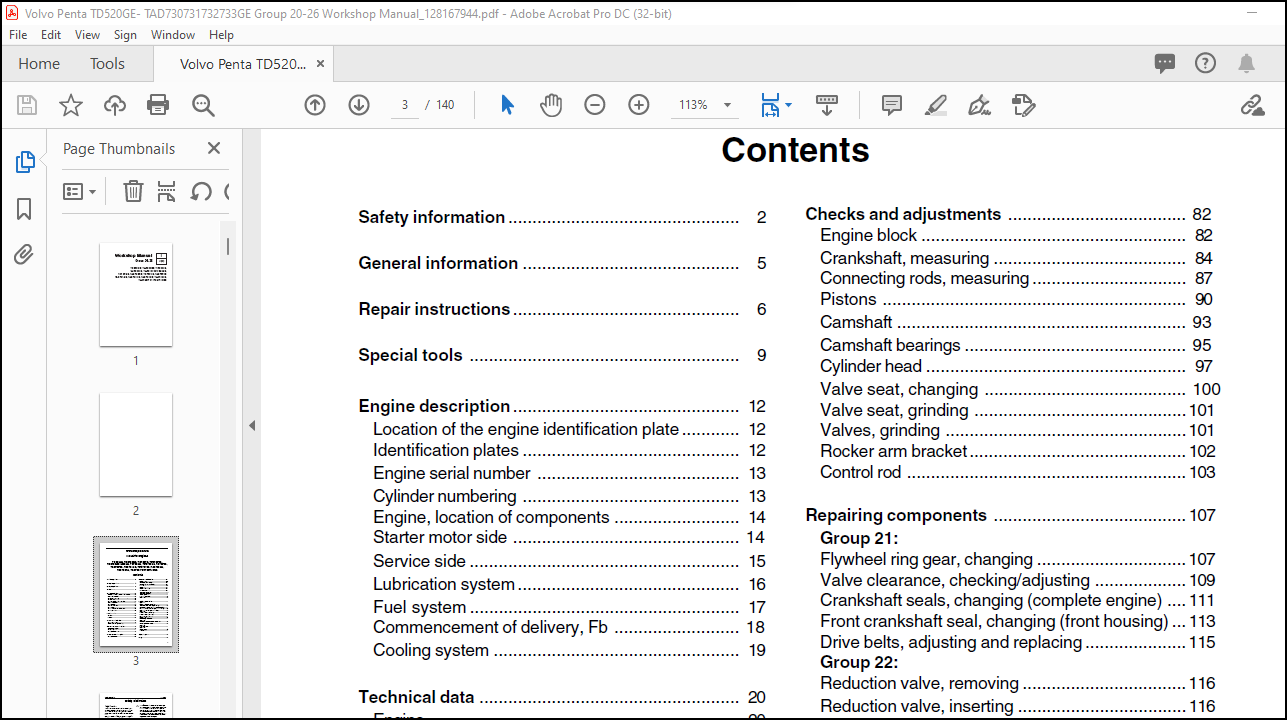Select page 3 thumbnail
Viewport: 1287px width, 720px height.
[136, 594]
